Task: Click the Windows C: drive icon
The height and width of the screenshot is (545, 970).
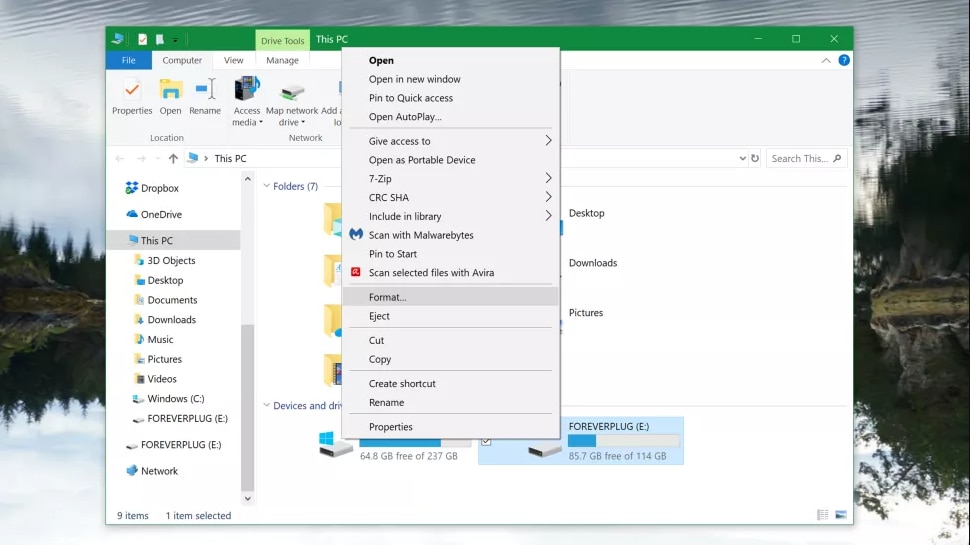Action: click(x=335, y=445)
